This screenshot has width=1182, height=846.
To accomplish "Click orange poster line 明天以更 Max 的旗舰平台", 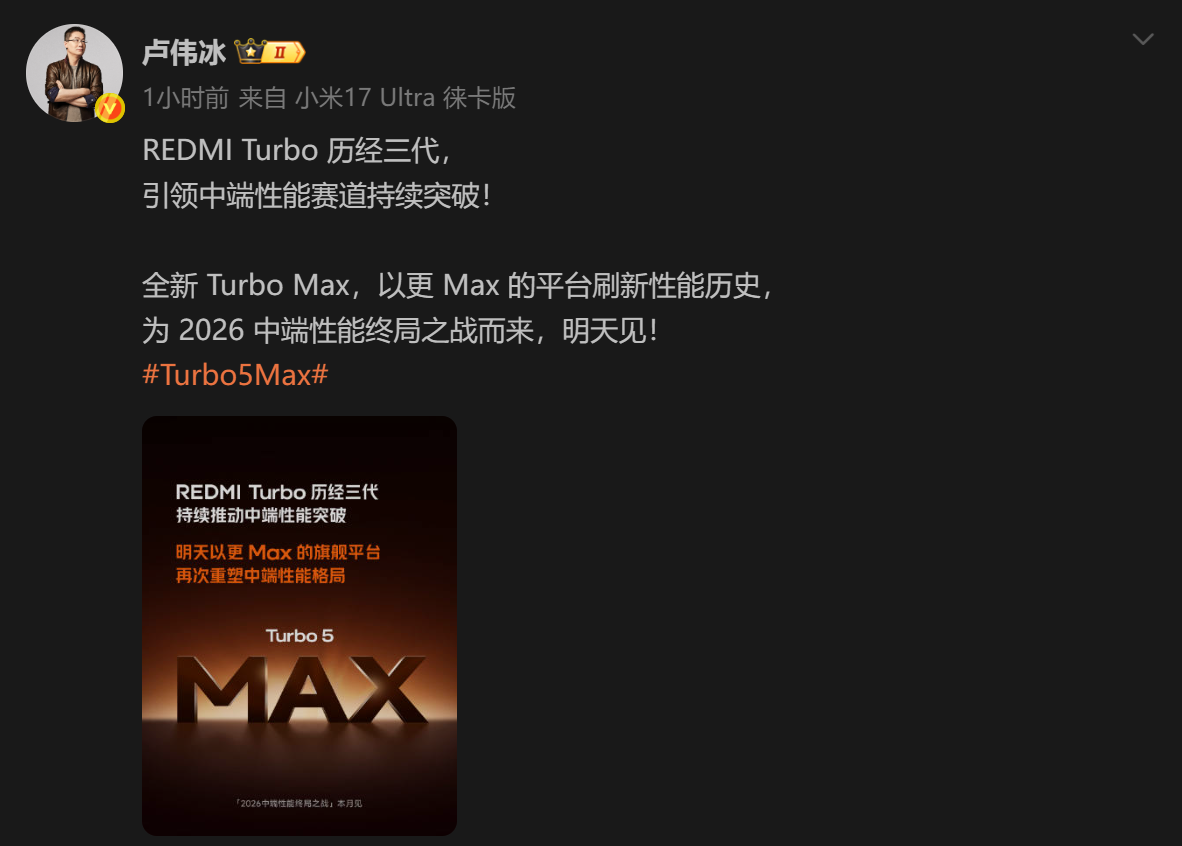I will coord(278,552).
